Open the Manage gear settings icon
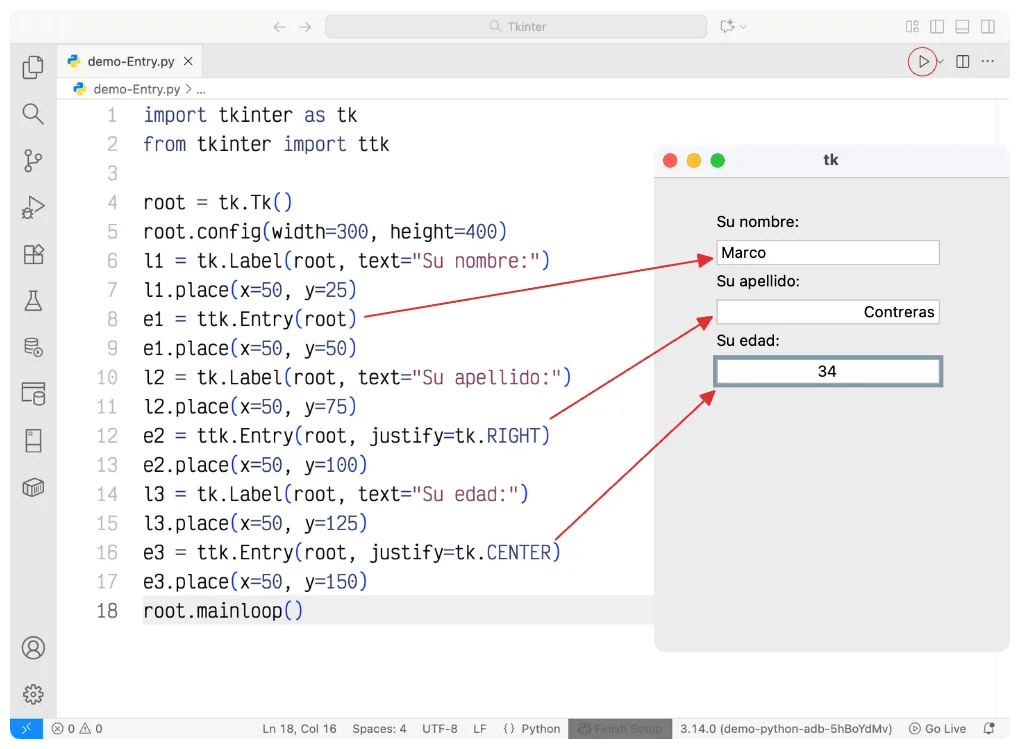 33,694
